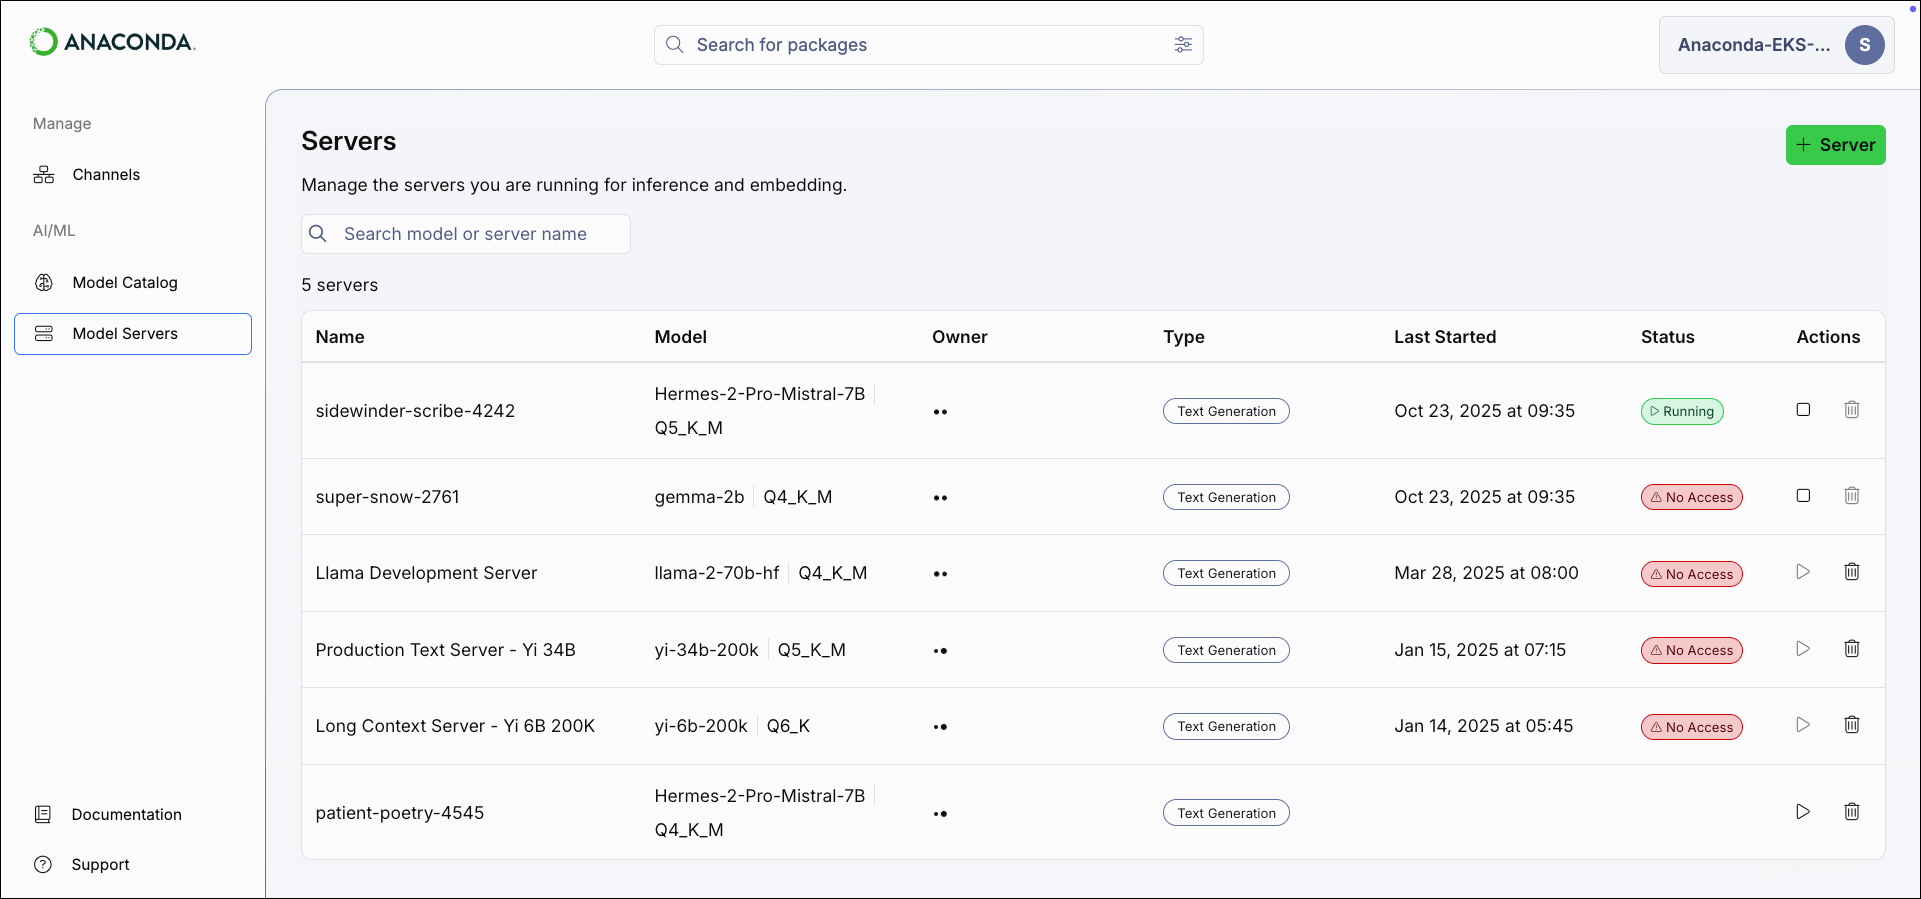Click the Model column header
Image resolution: width=1921 pixels, height=899 pixels.
[681, 337]
